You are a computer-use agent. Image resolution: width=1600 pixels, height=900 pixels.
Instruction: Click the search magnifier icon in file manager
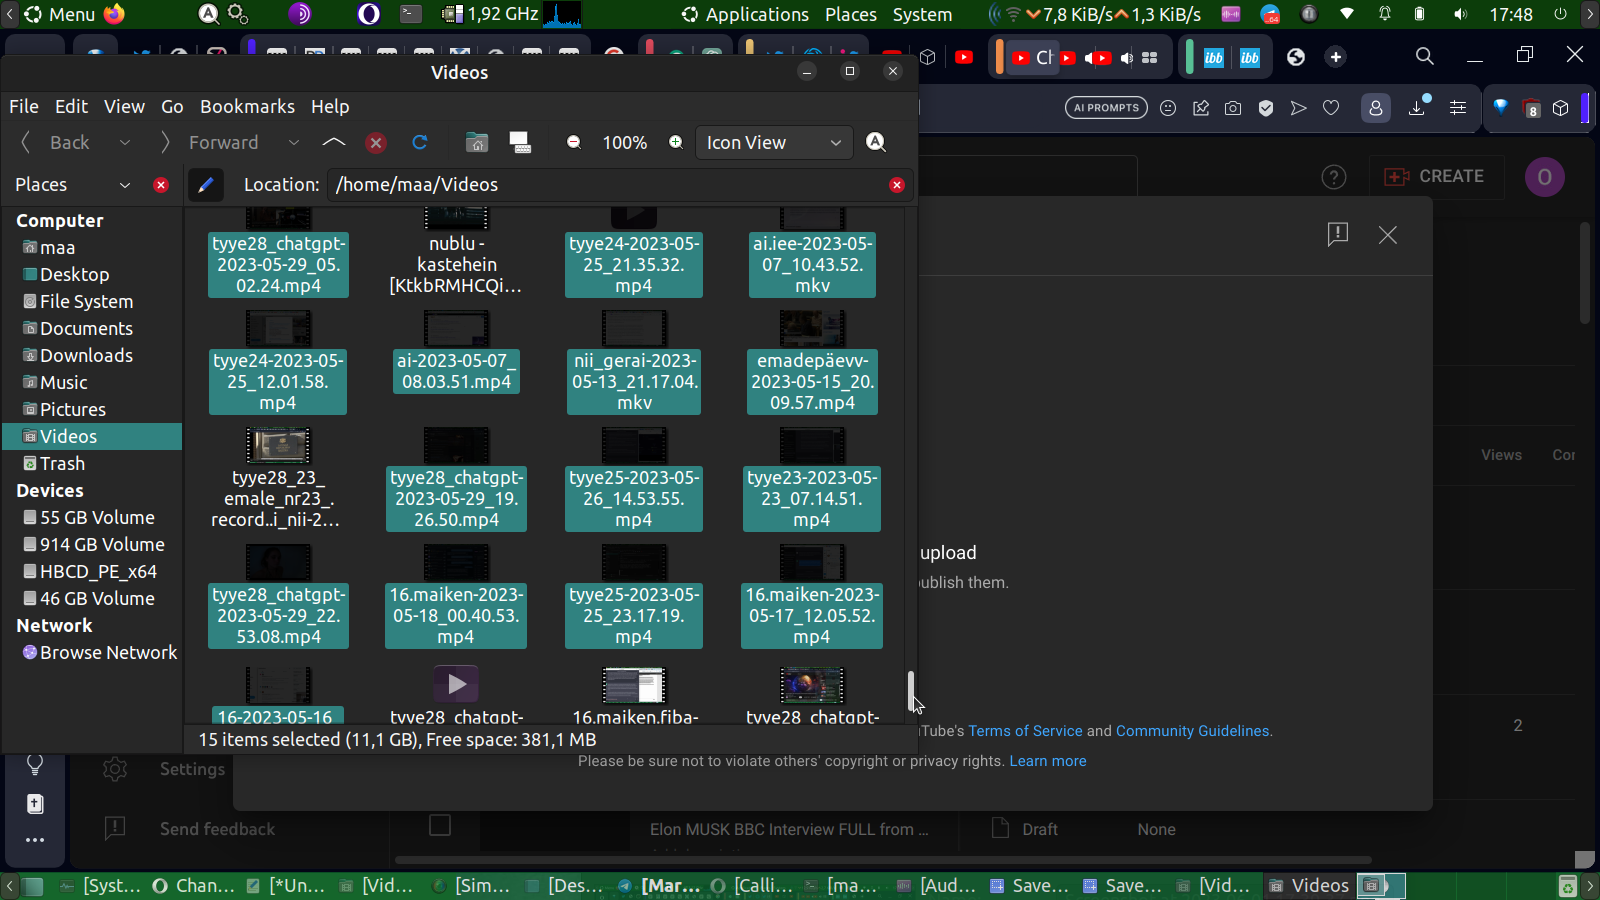[x=876, y=143]
